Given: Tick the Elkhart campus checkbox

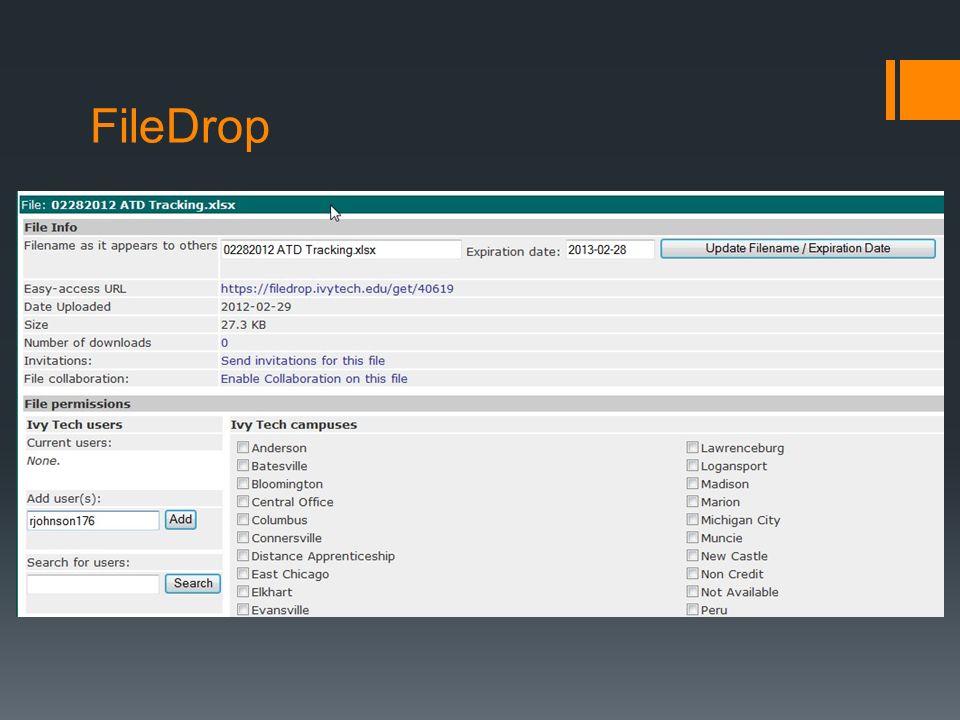Looking at the screenshot, I should coord(243,591).
